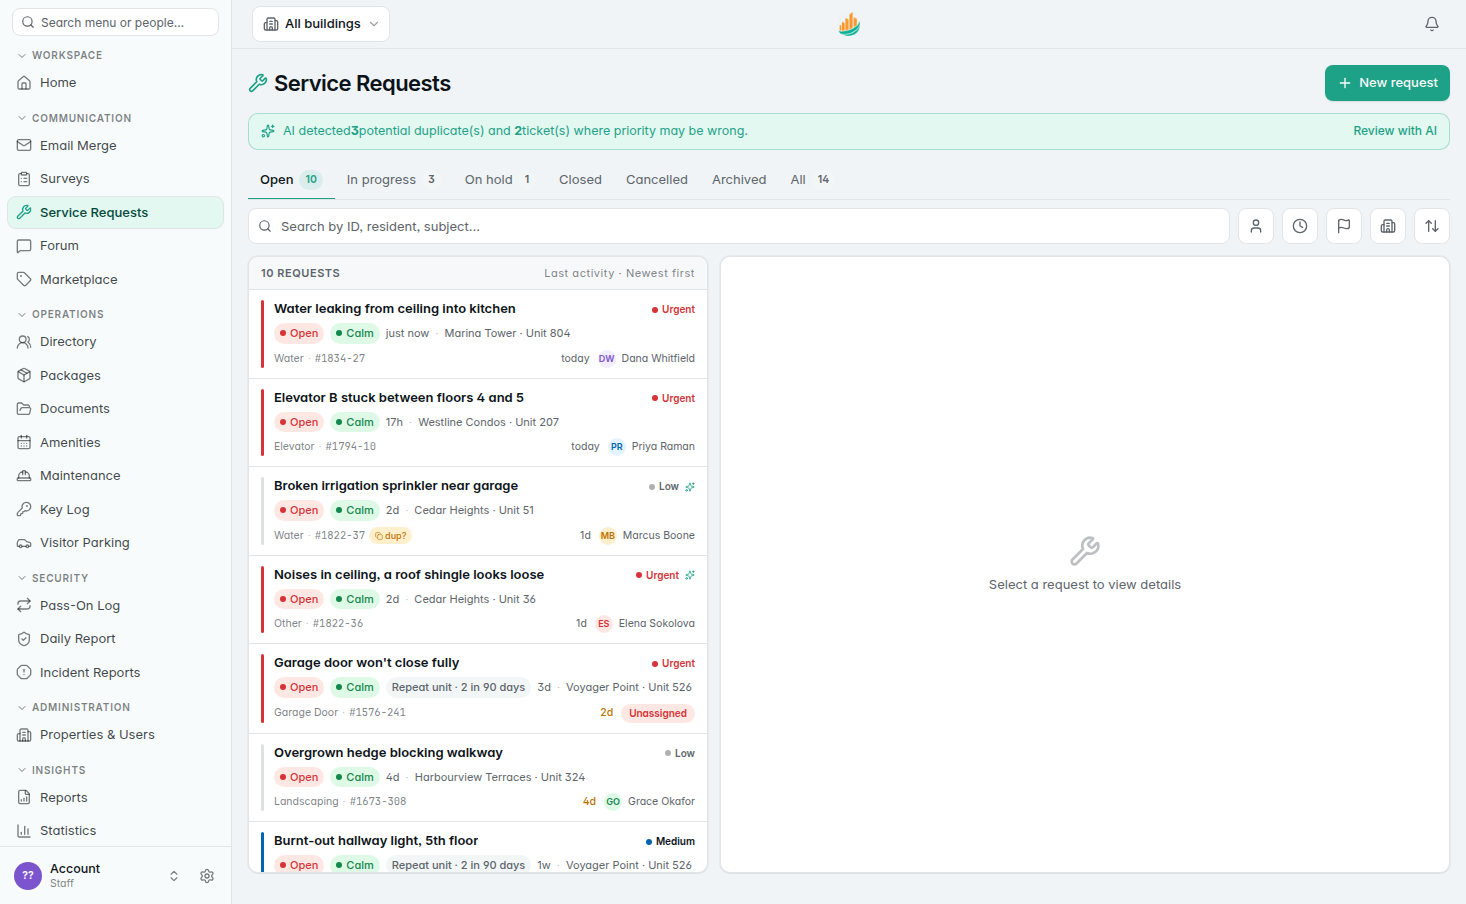Open the All buildings dropdown
1466x904 pixels.
(x=321, y=24)
